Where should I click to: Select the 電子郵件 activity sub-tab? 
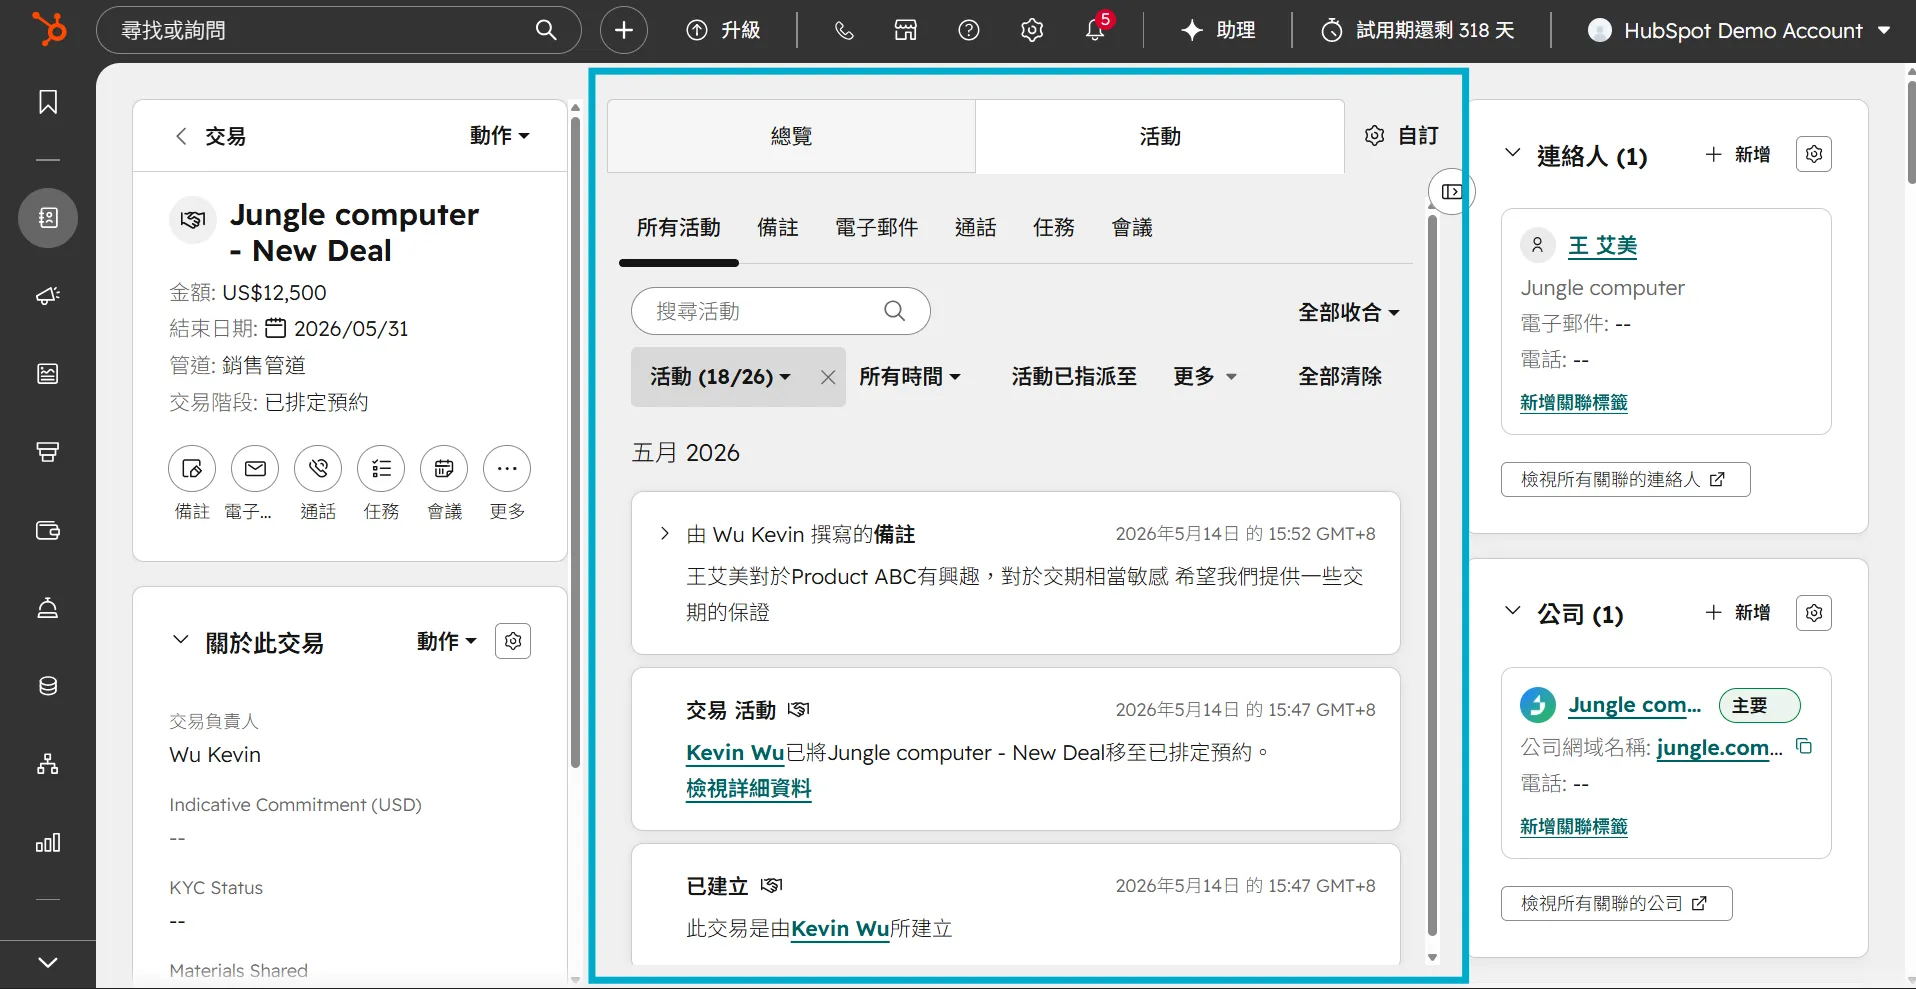(877, 228)
